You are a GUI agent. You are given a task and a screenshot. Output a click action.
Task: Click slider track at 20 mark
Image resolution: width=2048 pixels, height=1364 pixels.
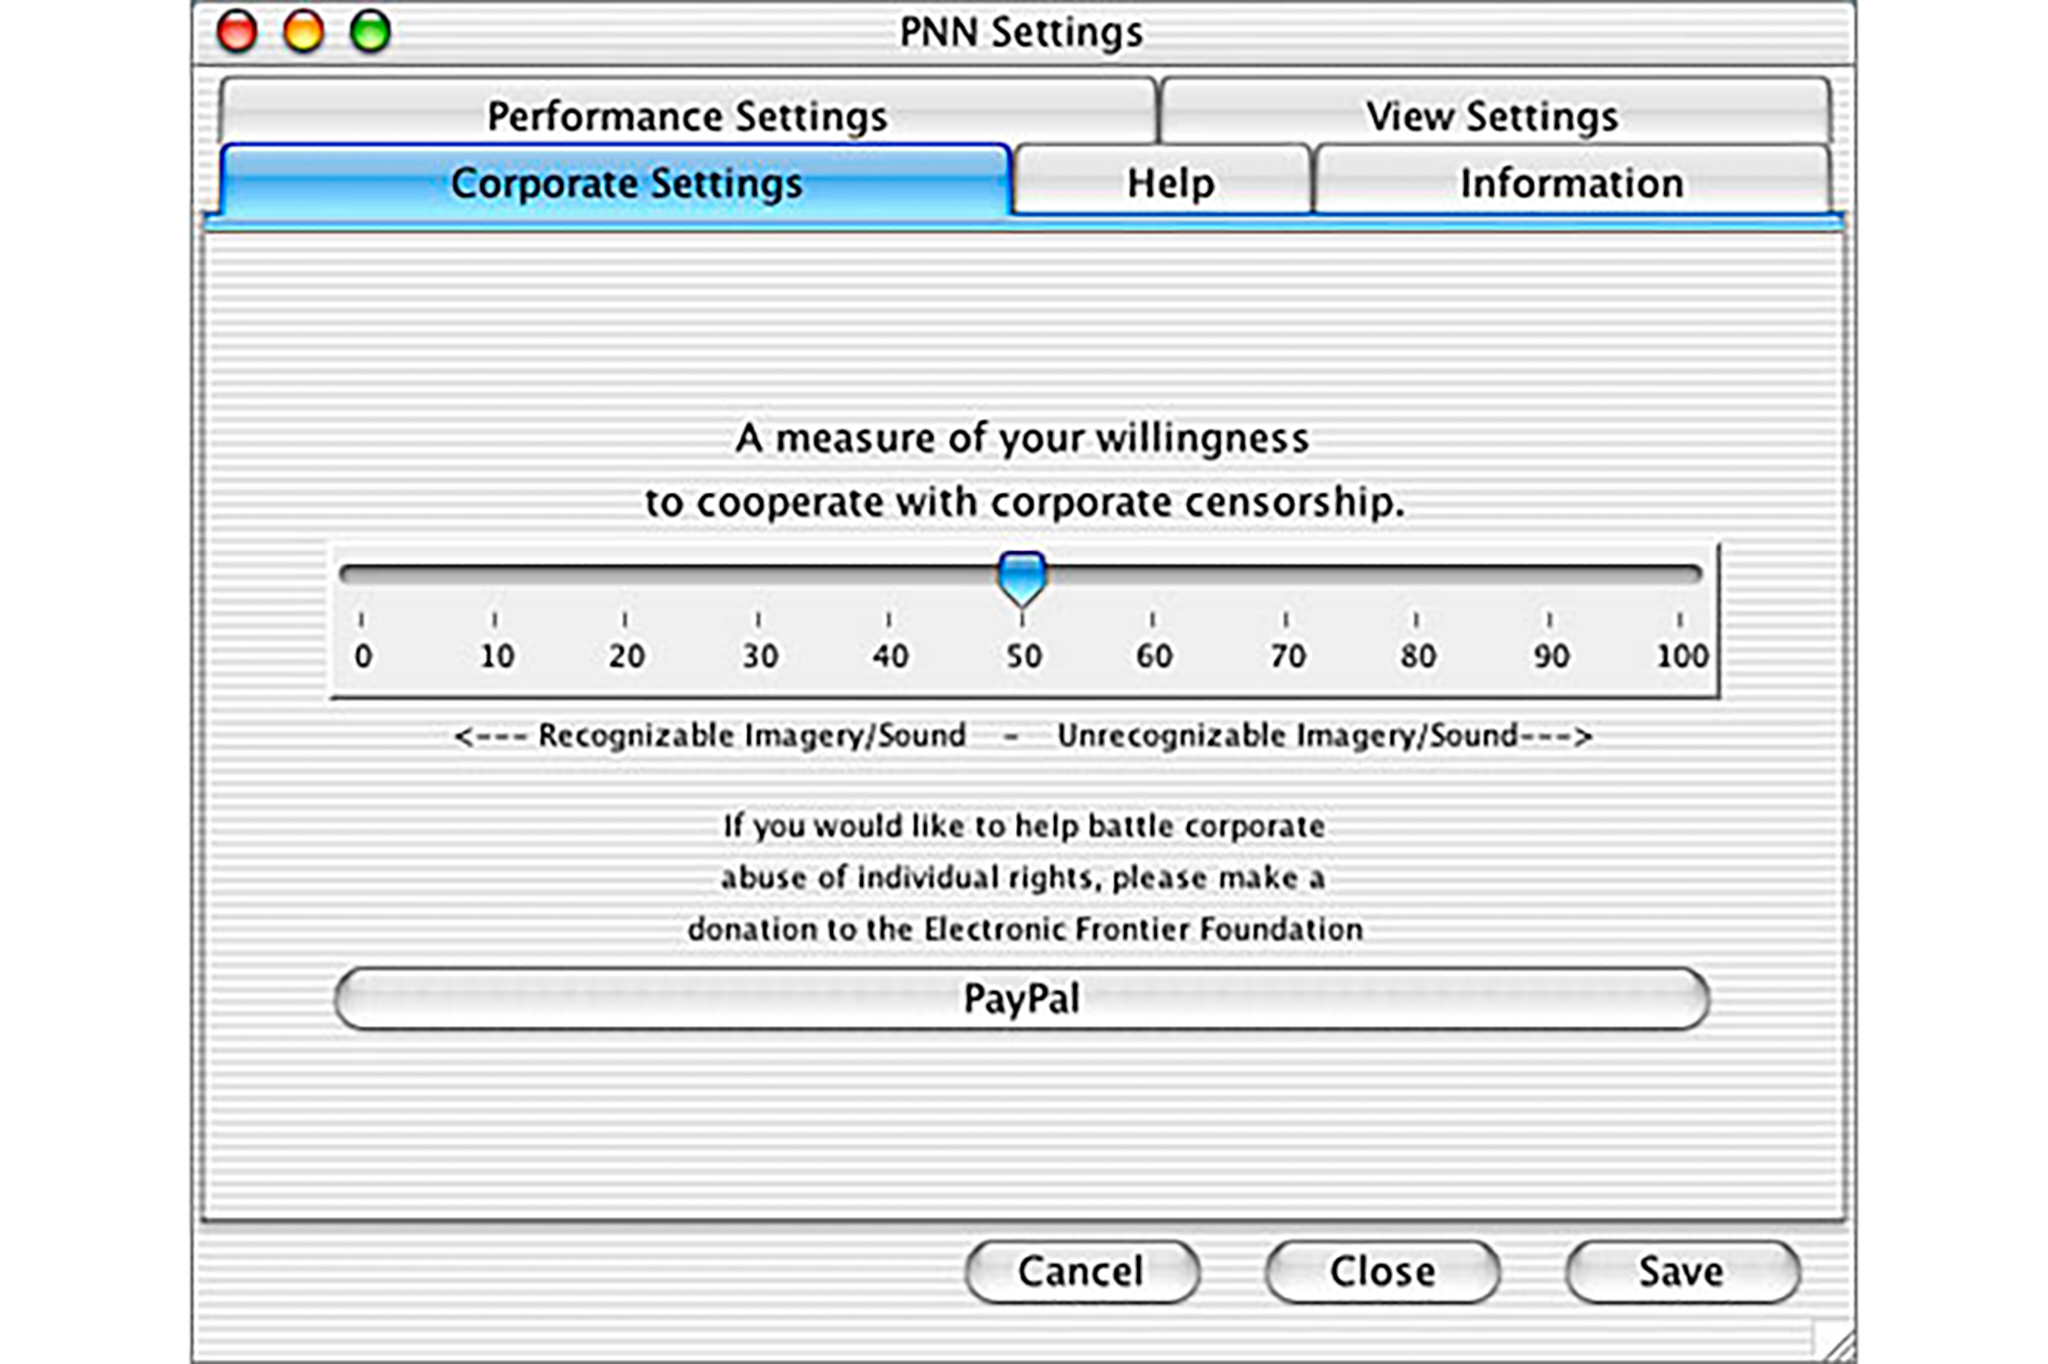(x=625, y=574)
